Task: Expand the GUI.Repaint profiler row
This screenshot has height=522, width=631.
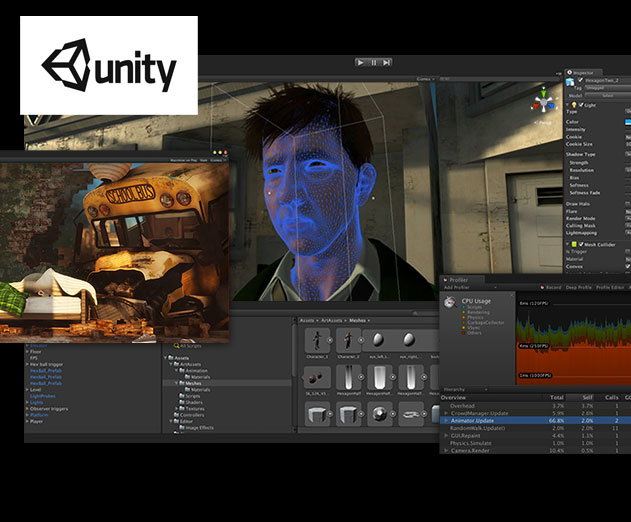Action: coord(446,435)
